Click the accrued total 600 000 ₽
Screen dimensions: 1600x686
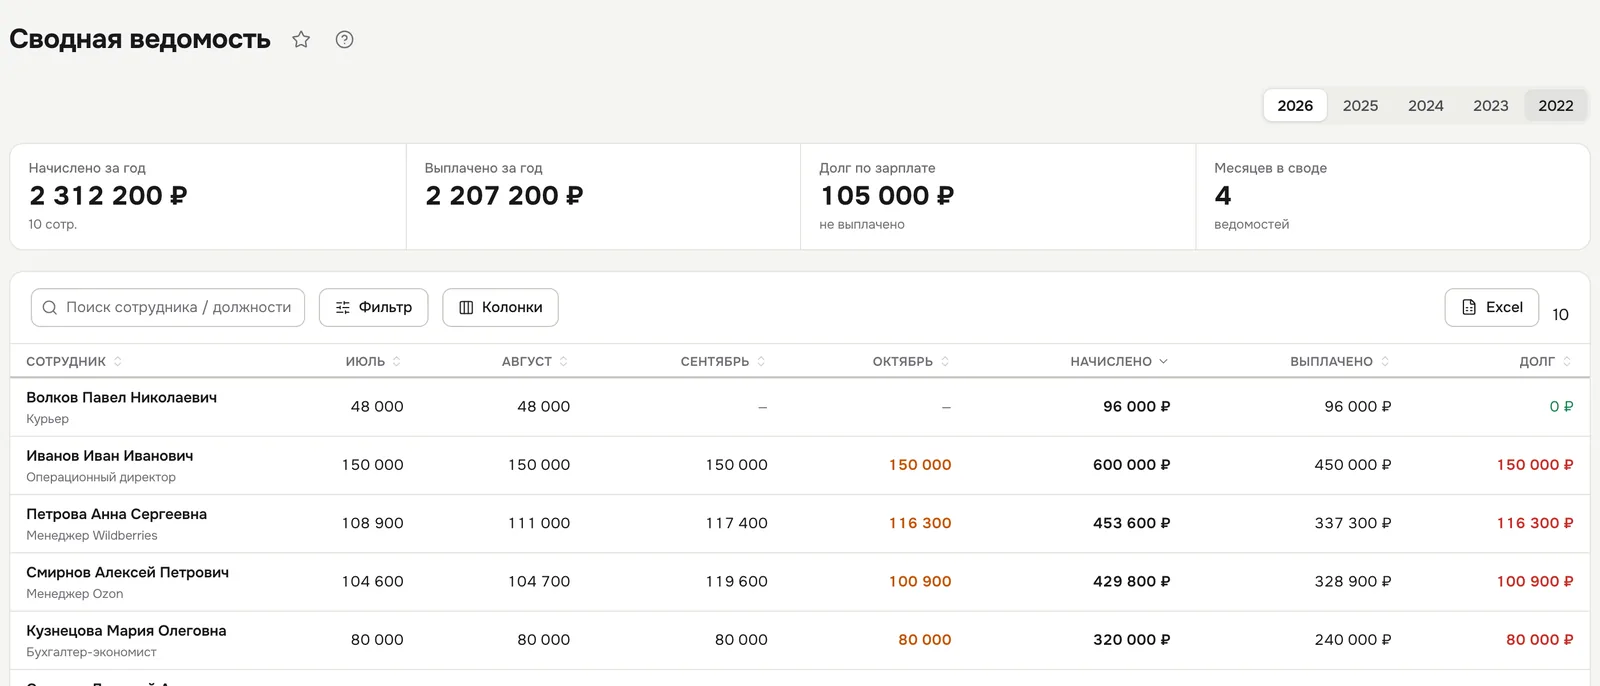pos(1132,465)
